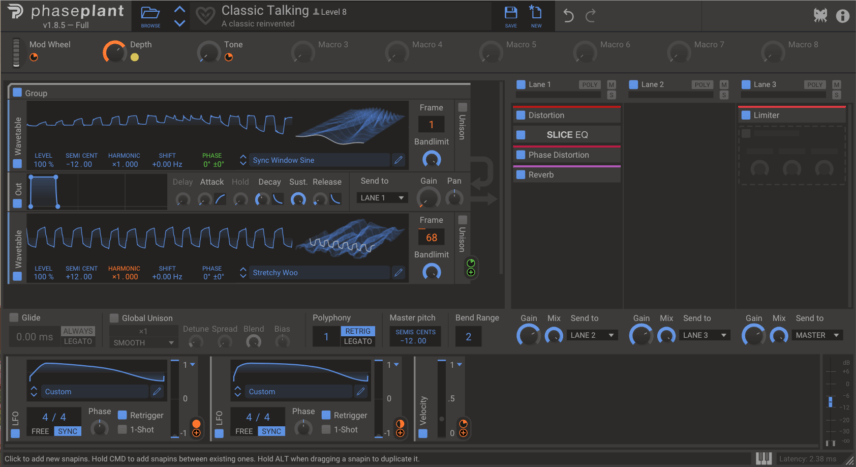
Task: Click the Lane 1 Gain knob
Action: pyautogui.click(x=528, y=335)
